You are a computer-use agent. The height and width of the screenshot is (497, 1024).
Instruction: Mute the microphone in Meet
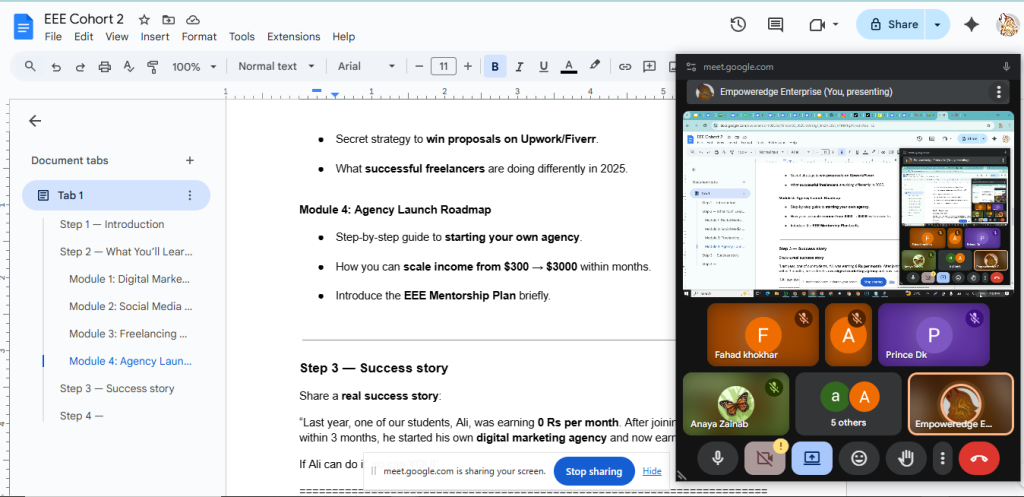click(717, 458)
